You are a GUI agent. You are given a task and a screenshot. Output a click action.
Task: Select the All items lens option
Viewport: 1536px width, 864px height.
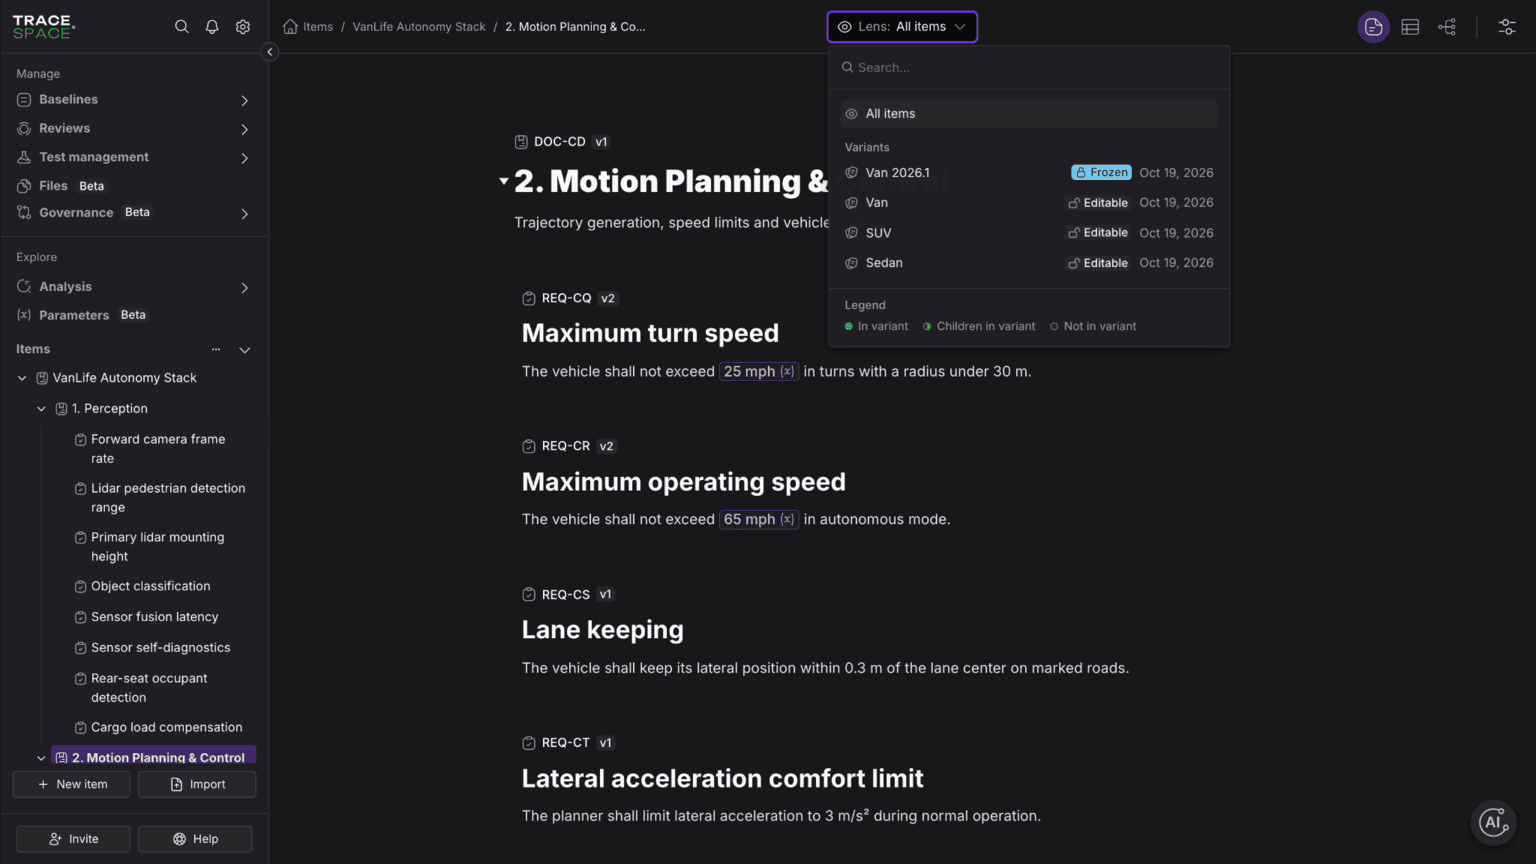1029,114
